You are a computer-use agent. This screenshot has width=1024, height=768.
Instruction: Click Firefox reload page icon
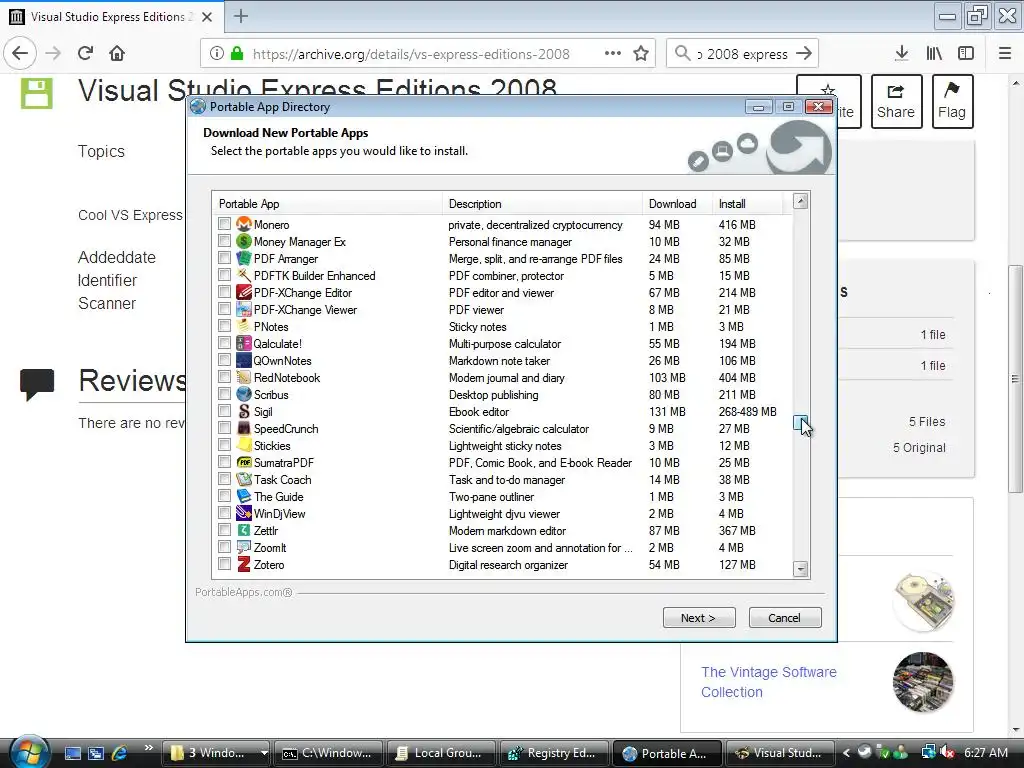85,54
